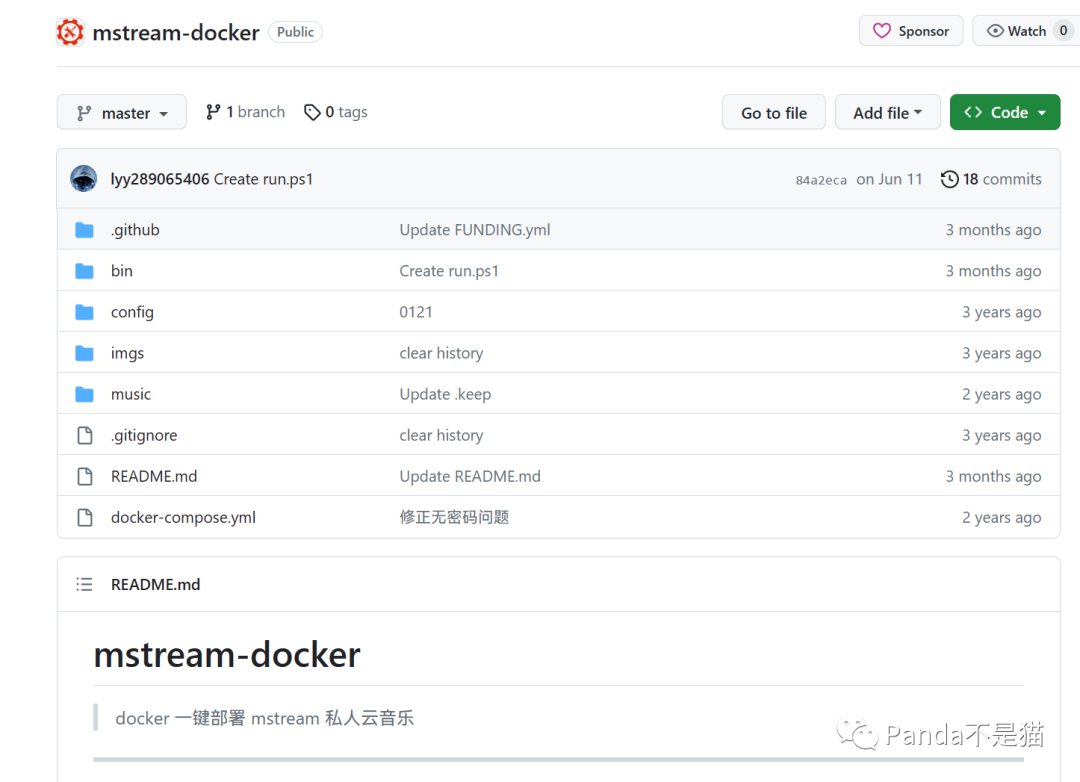Click the .gitignore file icon
Viewport: 1080px width, 782px height.
point(85,435)
